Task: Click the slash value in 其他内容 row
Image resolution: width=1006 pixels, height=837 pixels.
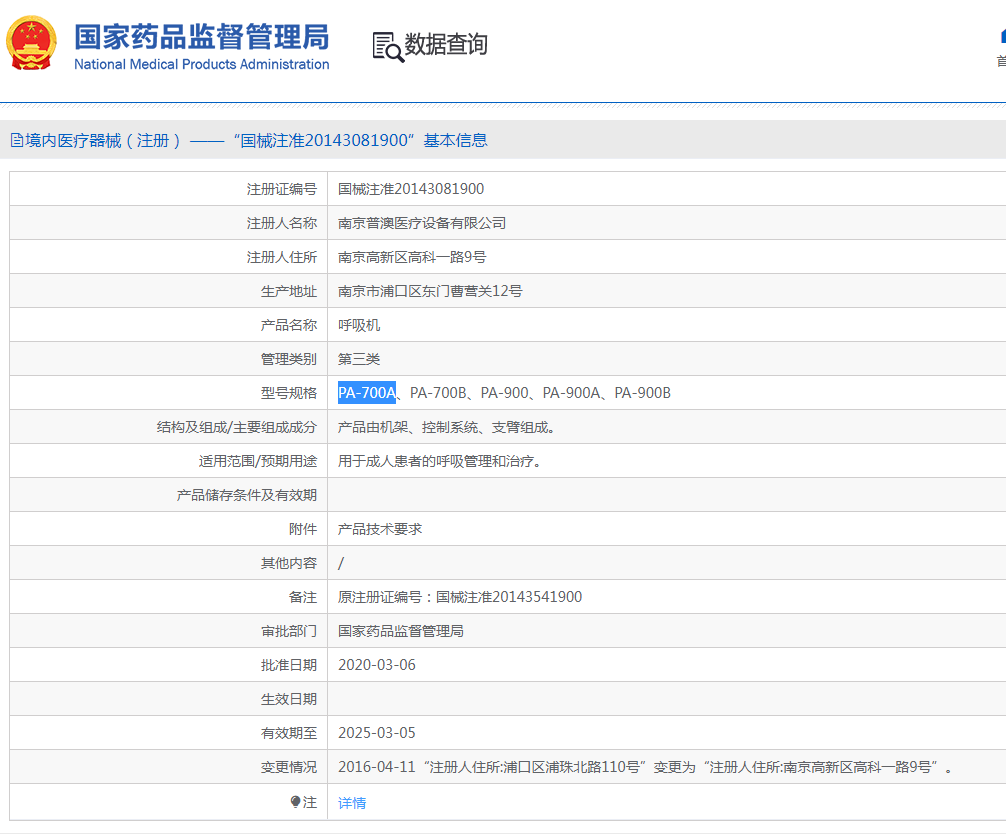Action: tap(341, 563)
